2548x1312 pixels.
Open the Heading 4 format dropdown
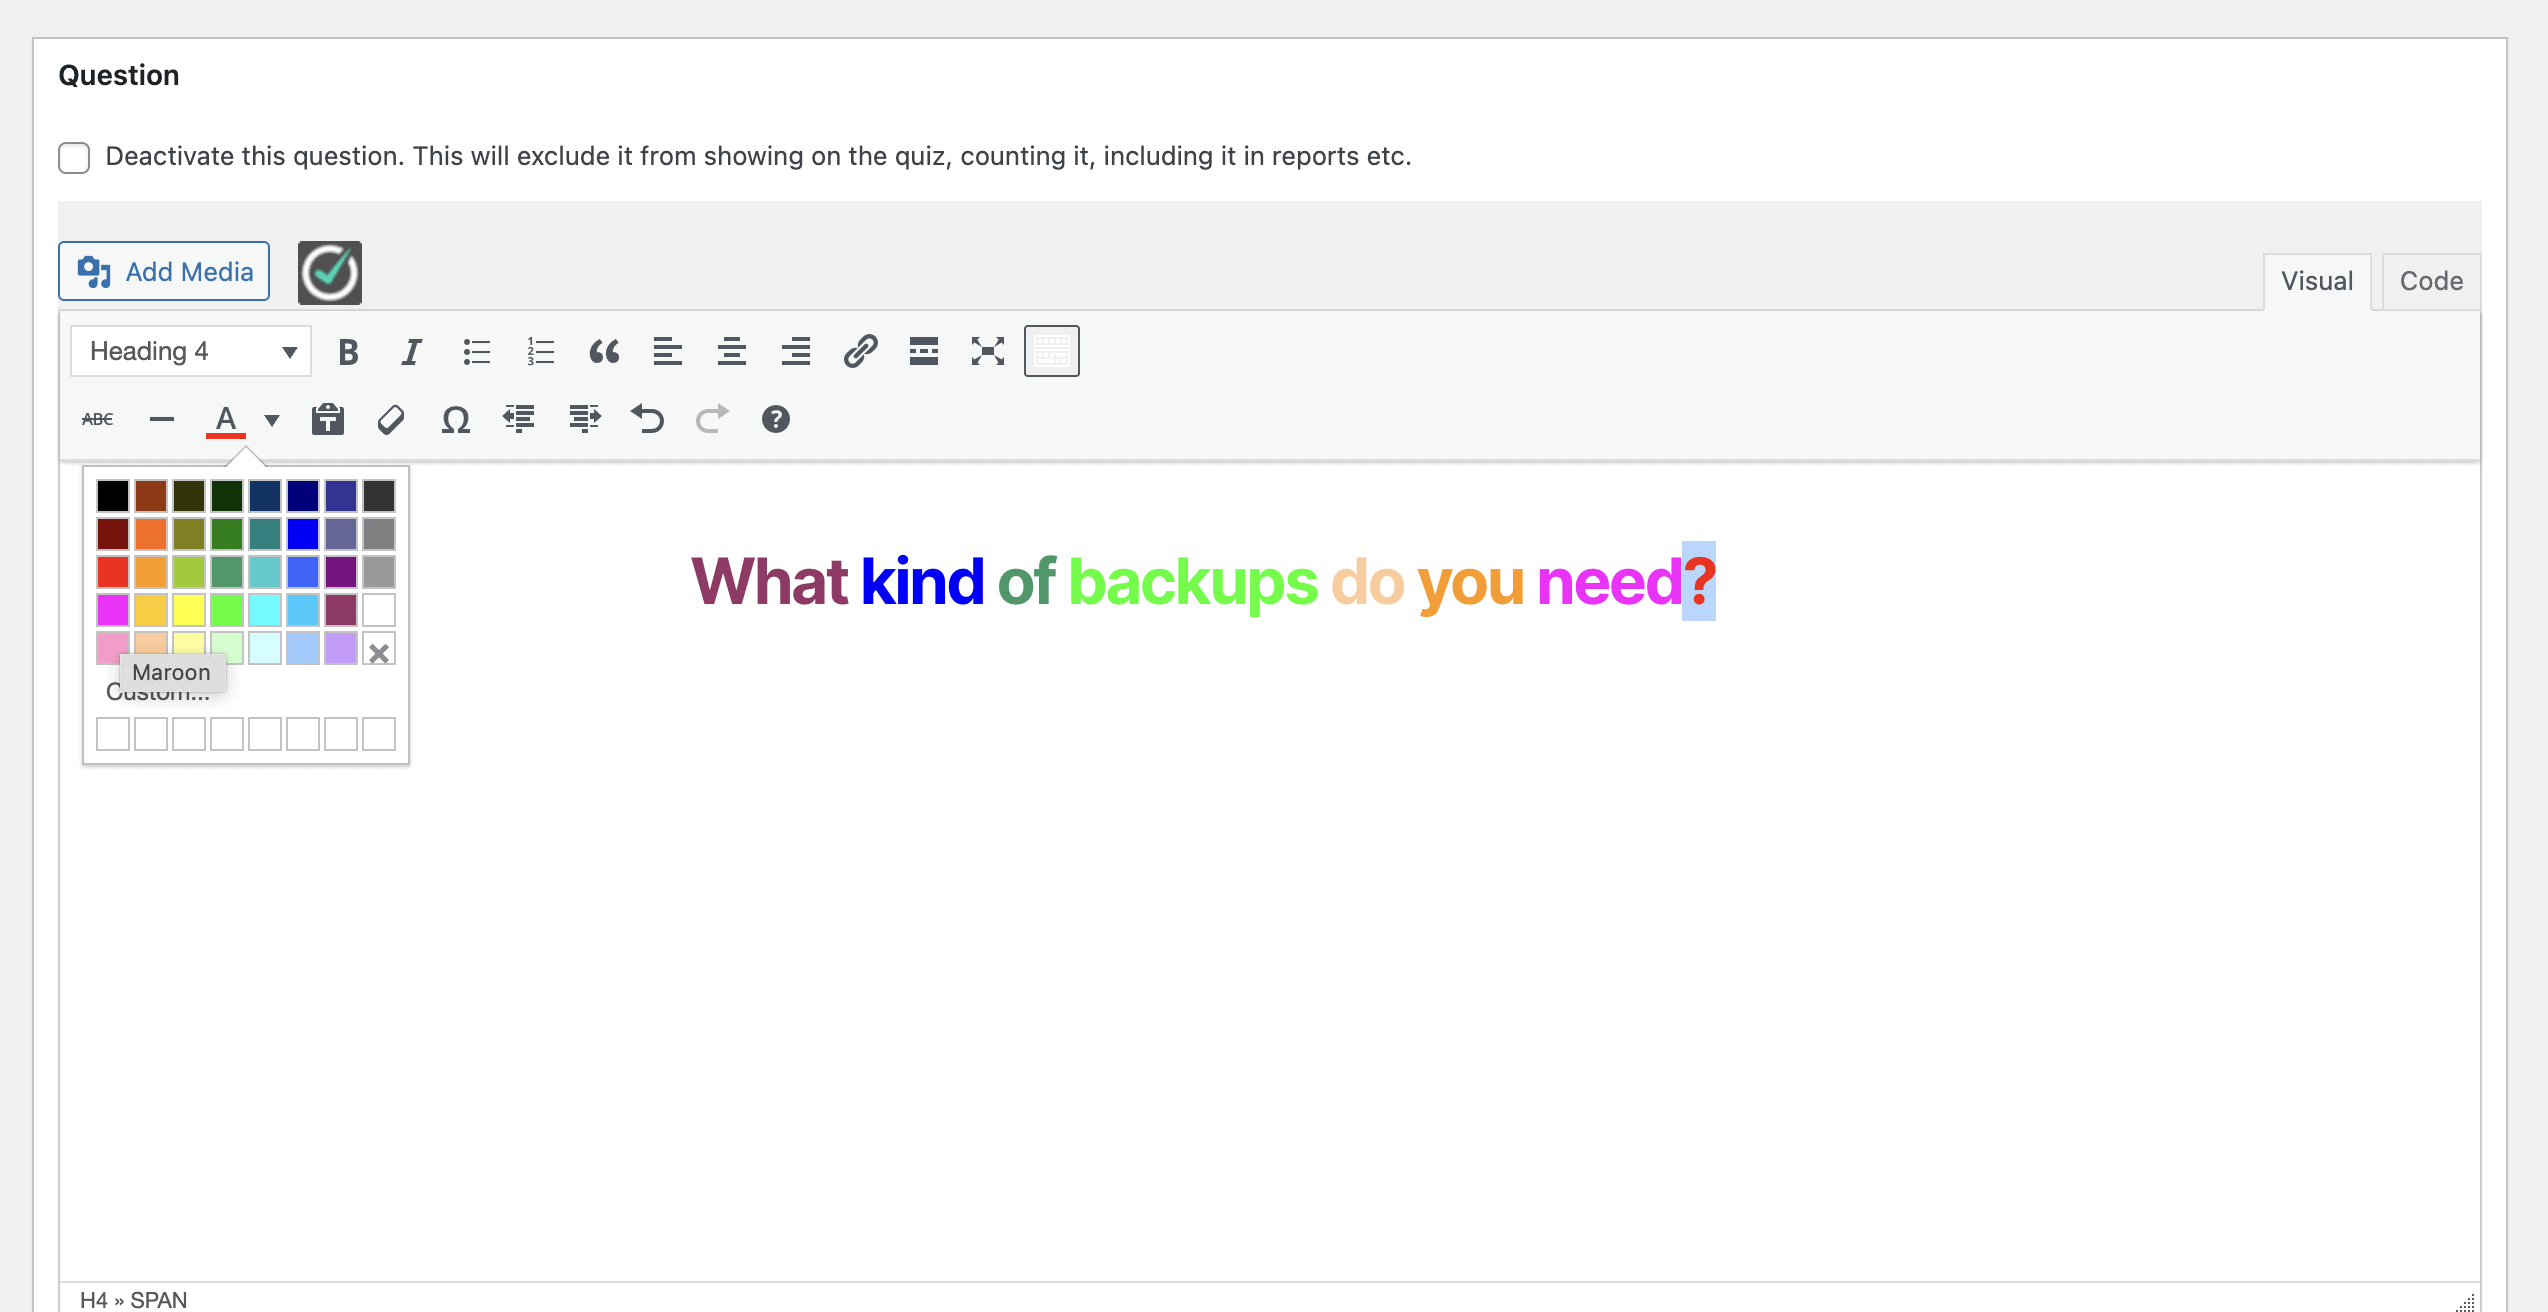191,352
